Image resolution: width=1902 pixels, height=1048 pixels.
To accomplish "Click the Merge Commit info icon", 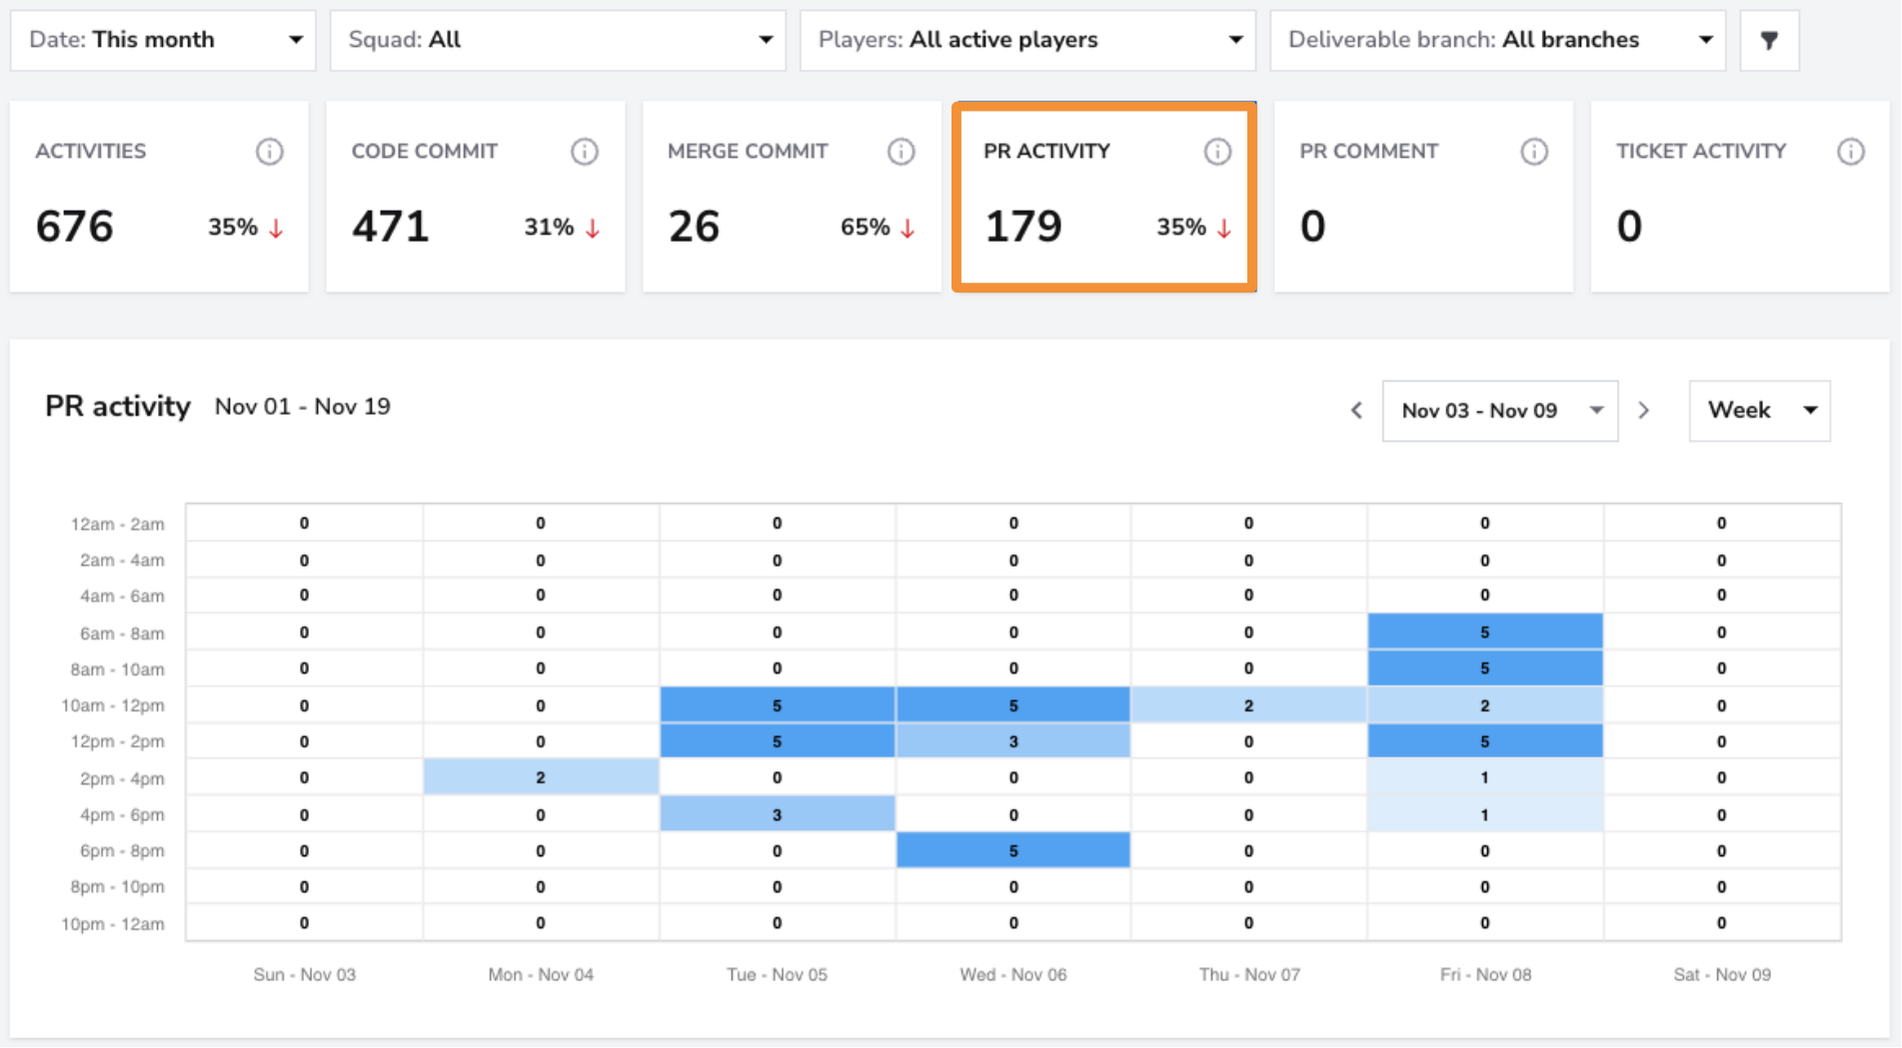I will pos(901,152).
